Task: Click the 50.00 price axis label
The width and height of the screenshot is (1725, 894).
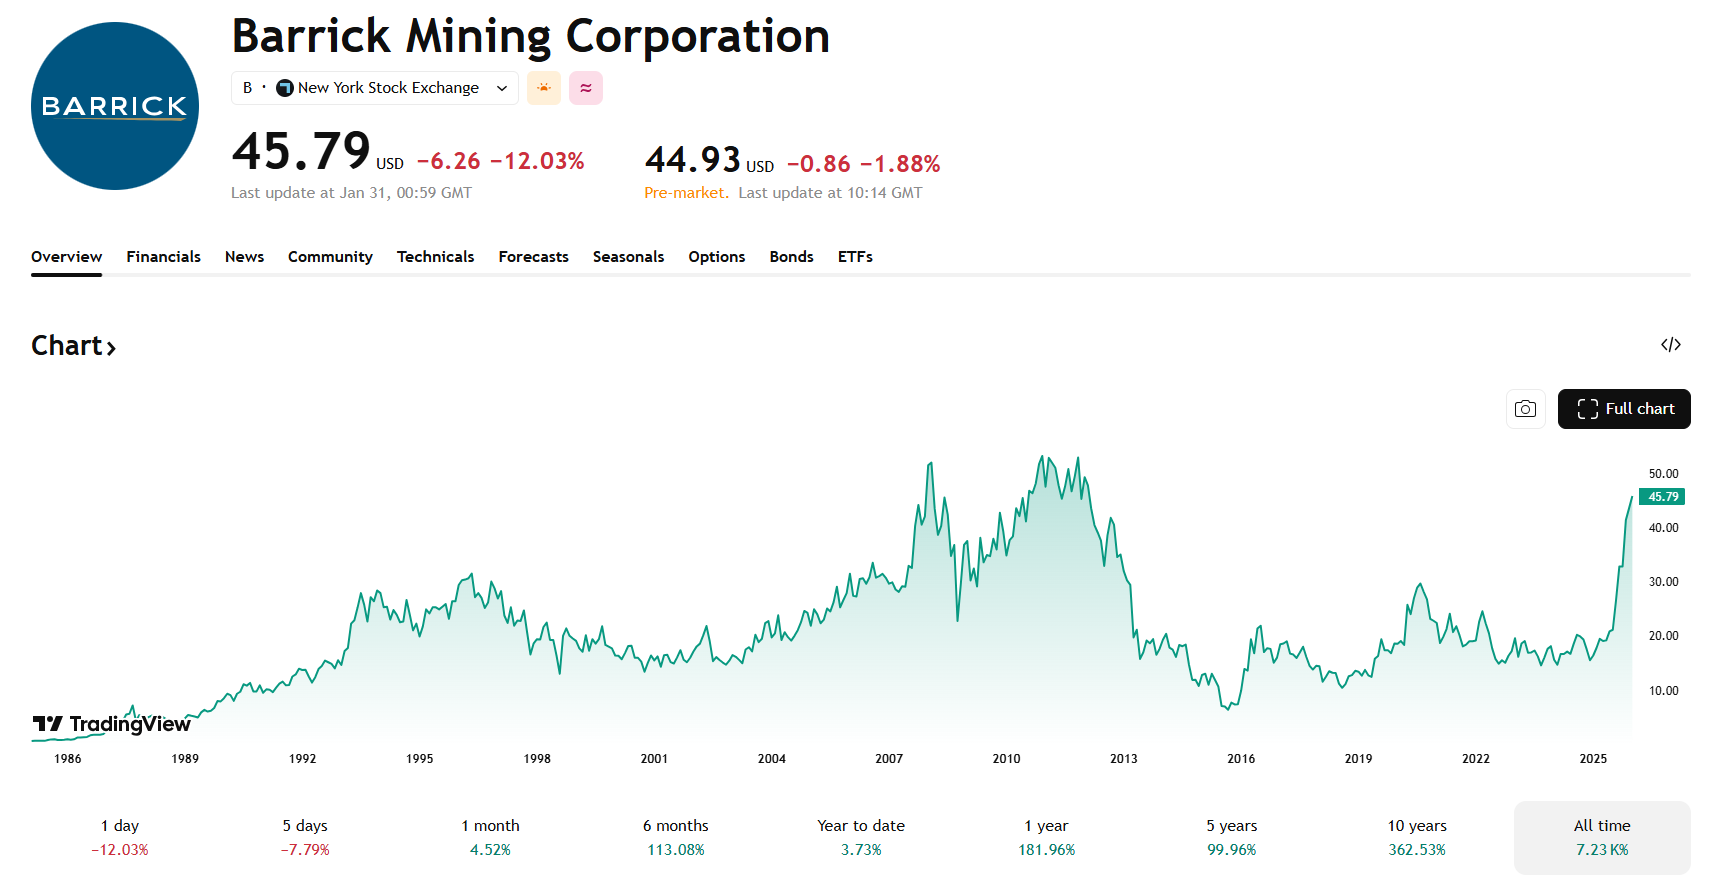Action: [1663, 474]
